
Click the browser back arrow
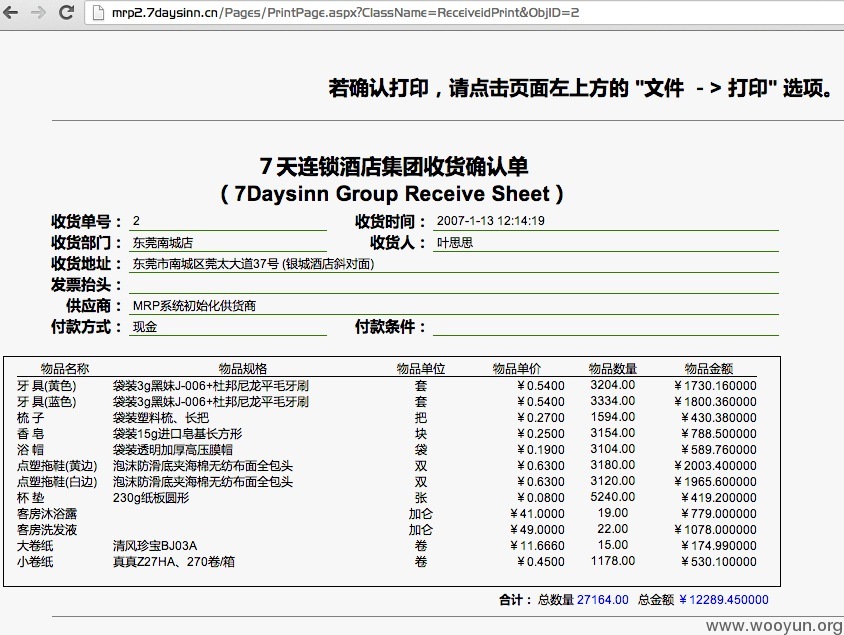tap(12, 12)
